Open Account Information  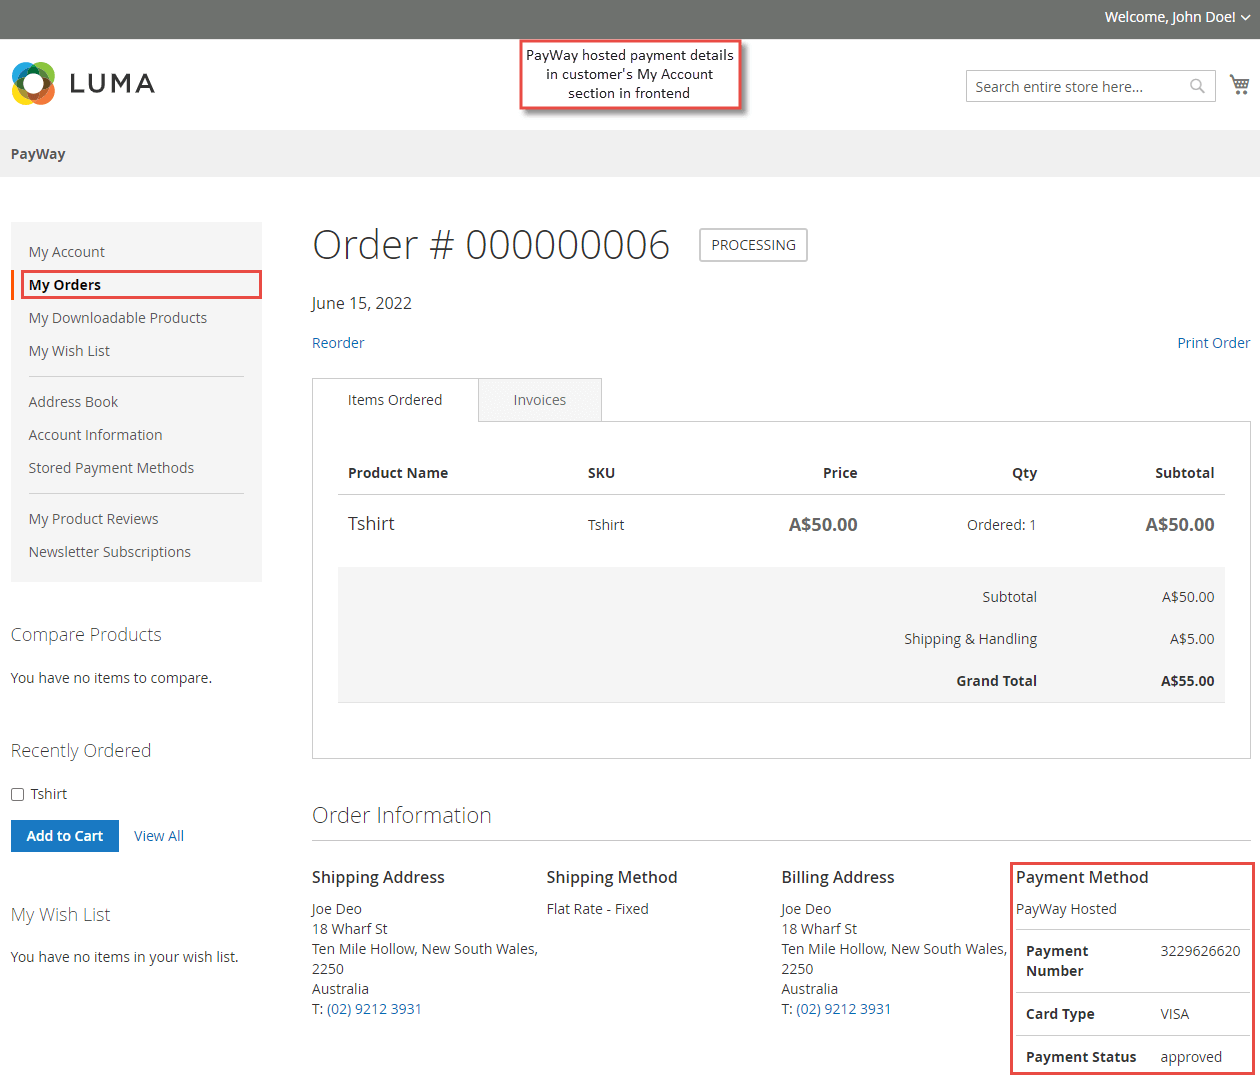pos(95,435)
